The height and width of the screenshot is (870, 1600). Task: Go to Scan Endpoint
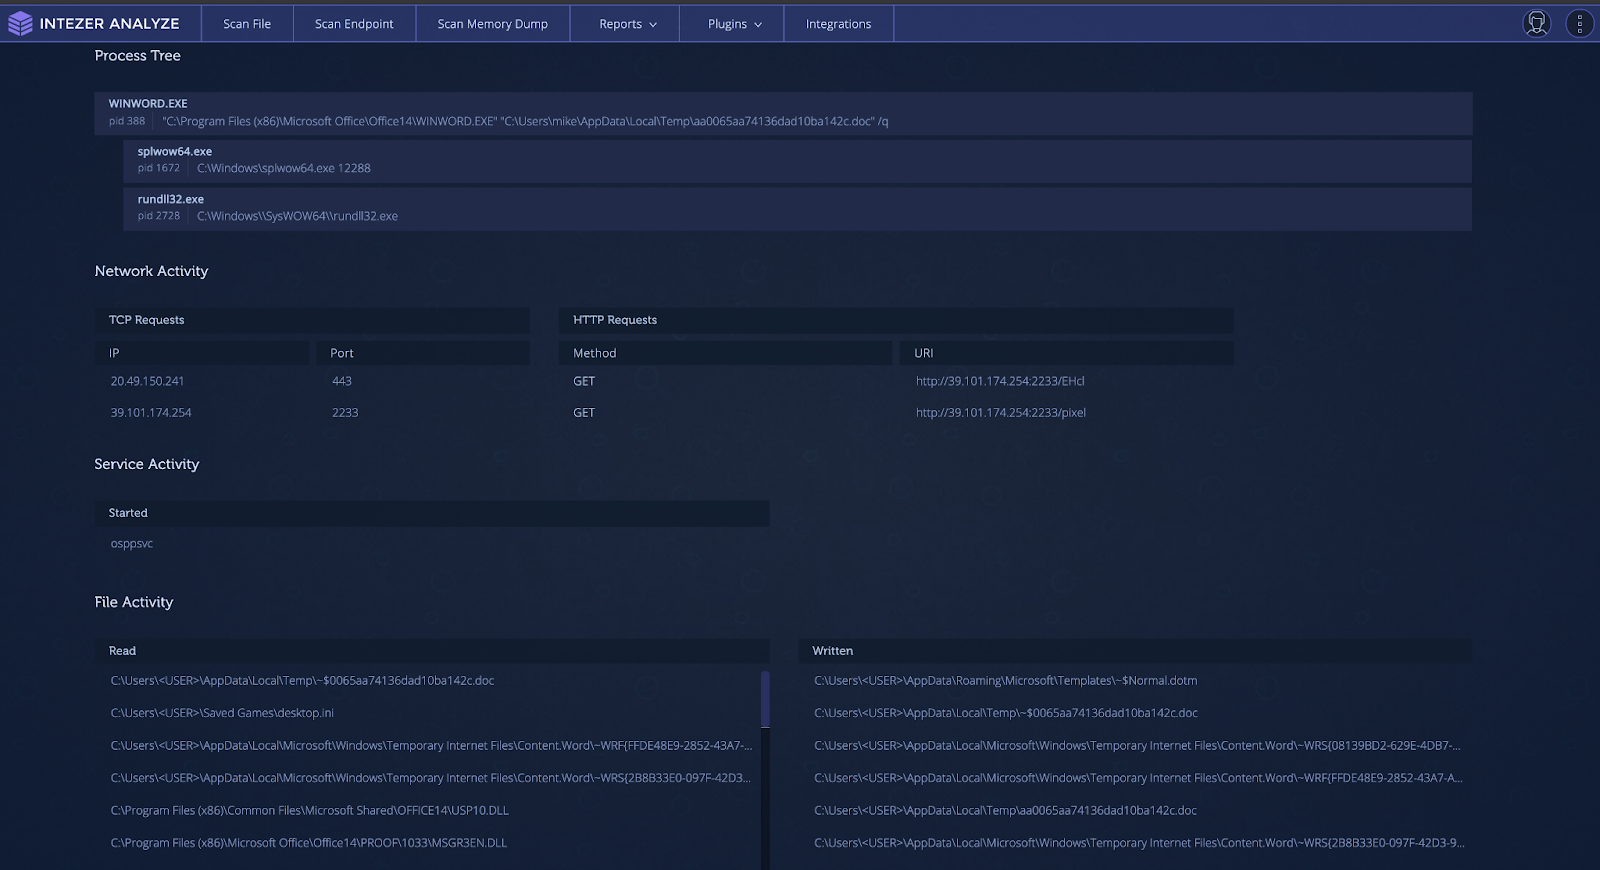[x=354, y=24]
